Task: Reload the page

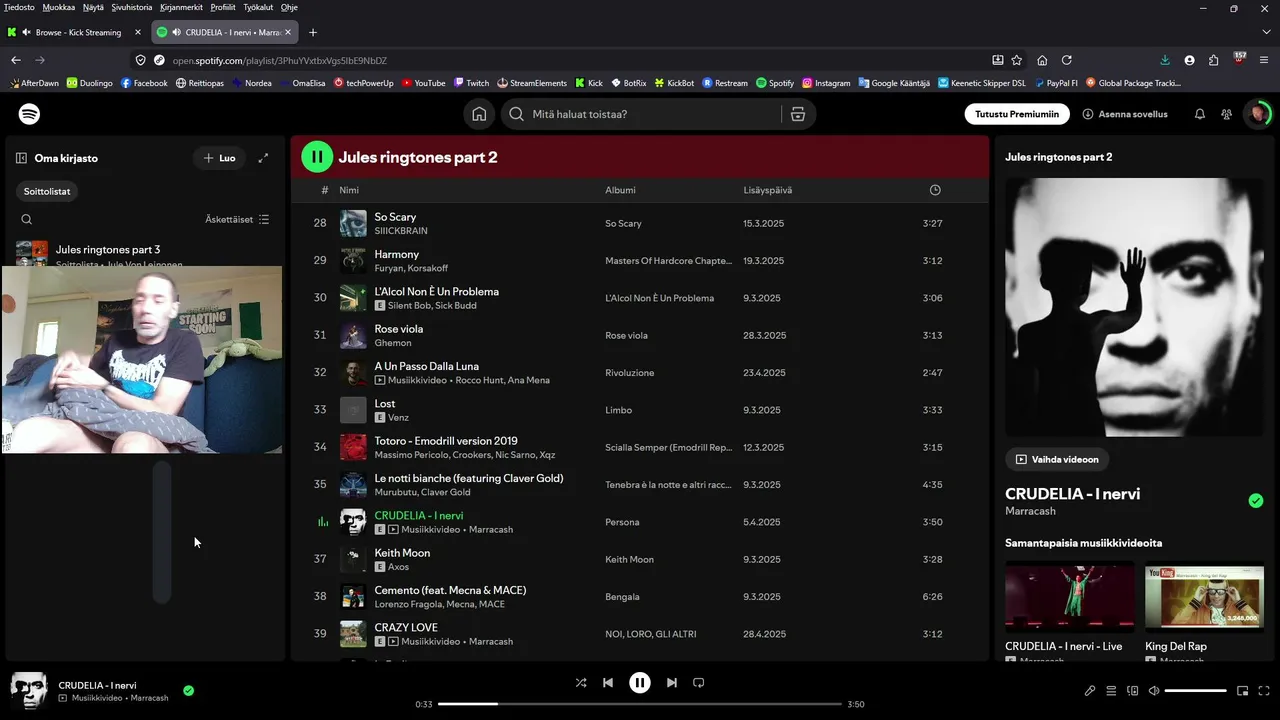Action: pyautogui.click(x=1067, y=60)
